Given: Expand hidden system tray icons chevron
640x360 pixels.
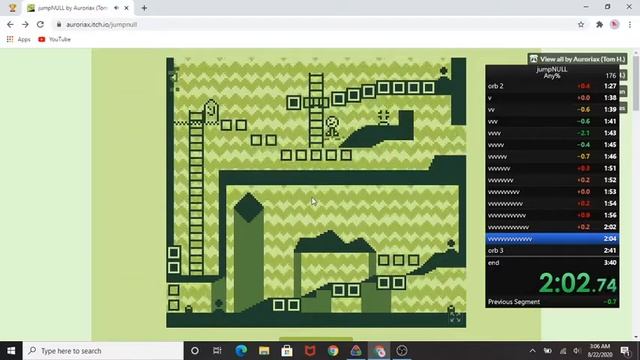Looking at the screenshot, I should click(533, 351).
